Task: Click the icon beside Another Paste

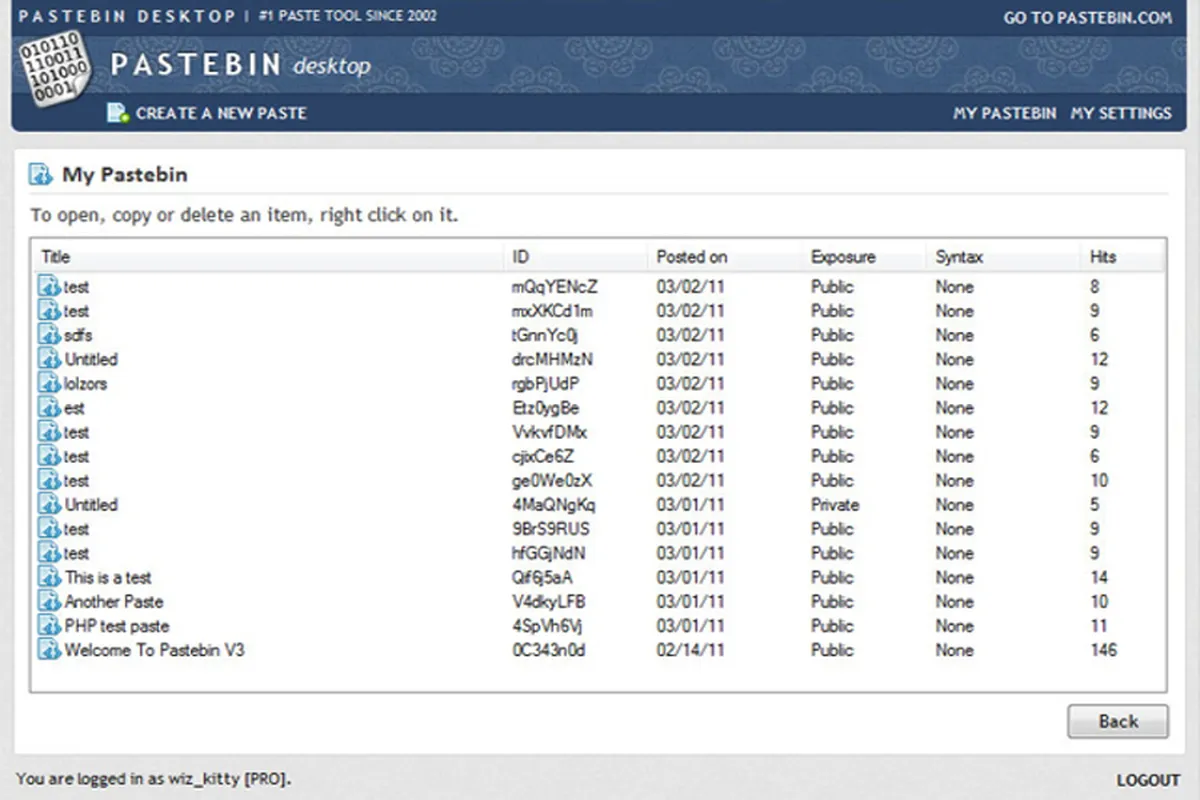Action: pyautogui.click(x=50, y=602)
